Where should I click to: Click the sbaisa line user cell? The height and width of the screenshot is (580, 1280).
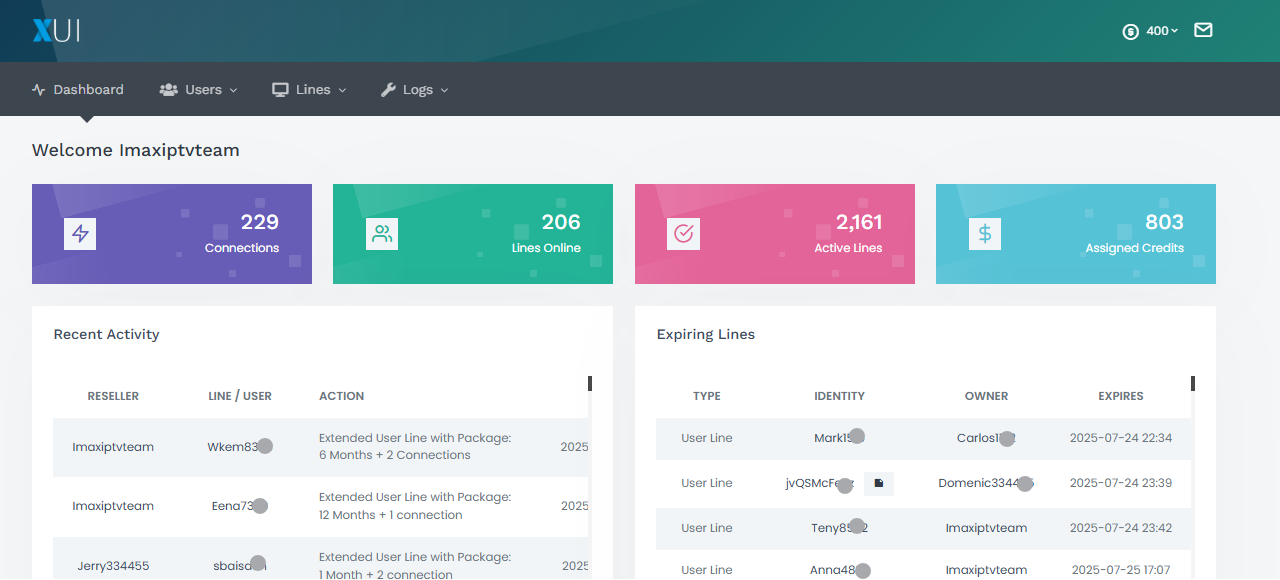click(240, 564)
